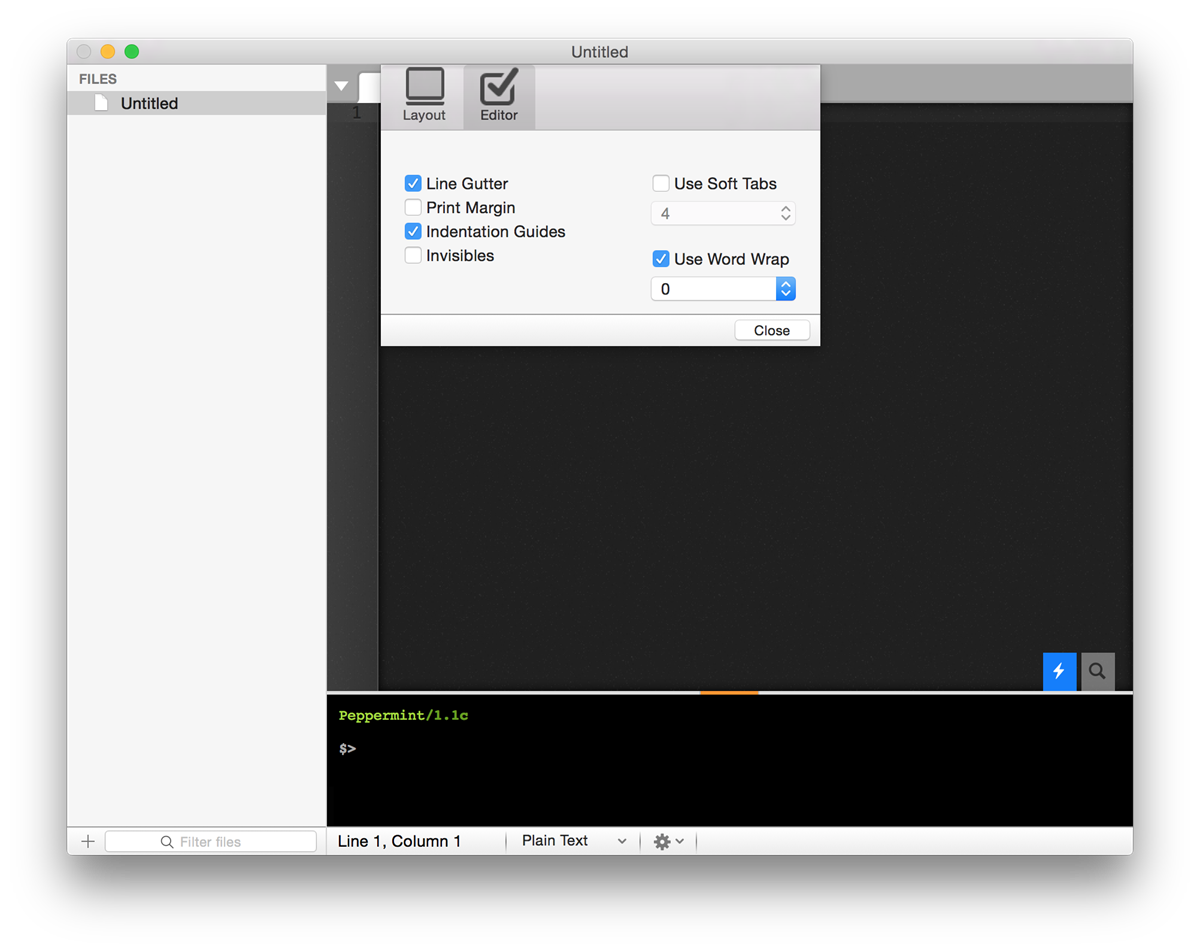The width and height of the screenshot is (1200, 950).
Task: Open the gear settings menu
Action: click(x=668, y=842)
